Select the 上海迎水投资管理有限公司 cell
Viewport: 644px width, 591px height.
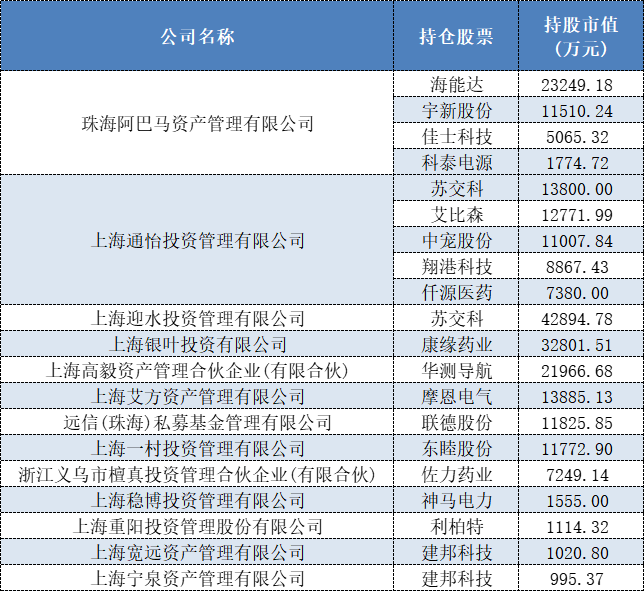click(x=197, y=318)
